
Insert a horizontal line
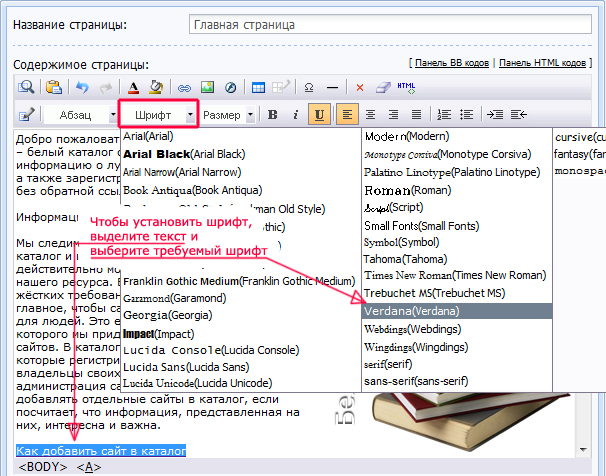coord(332,88)
